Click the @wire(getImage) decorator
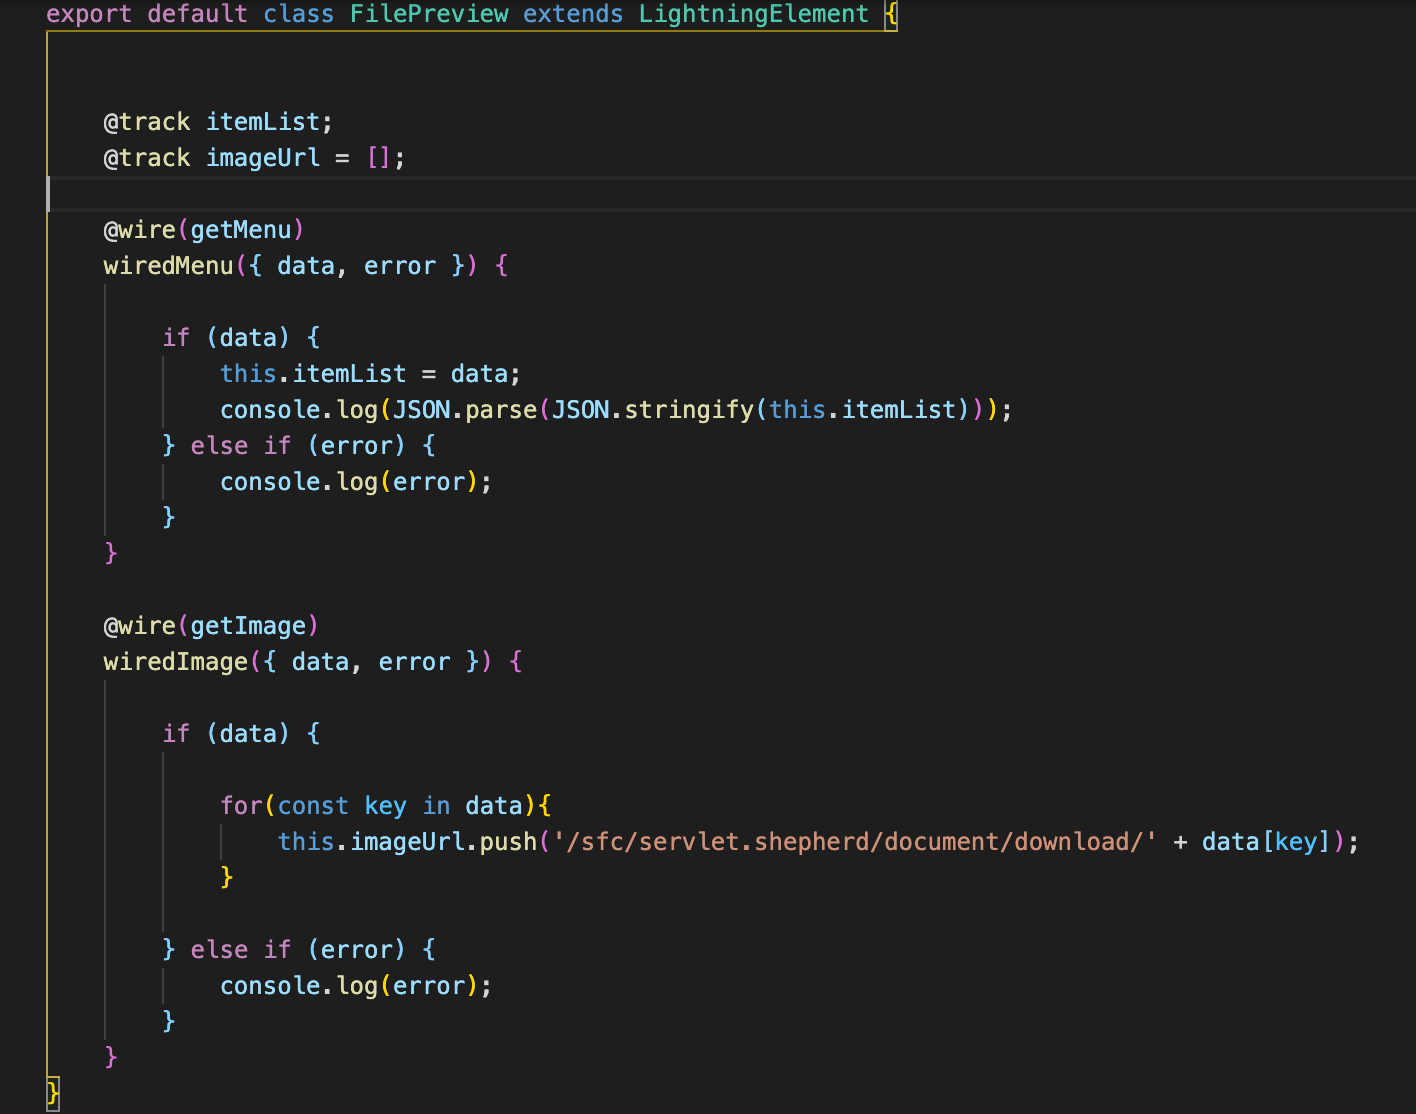Viewport: 1416px width, 1114px height. [210, 625]
